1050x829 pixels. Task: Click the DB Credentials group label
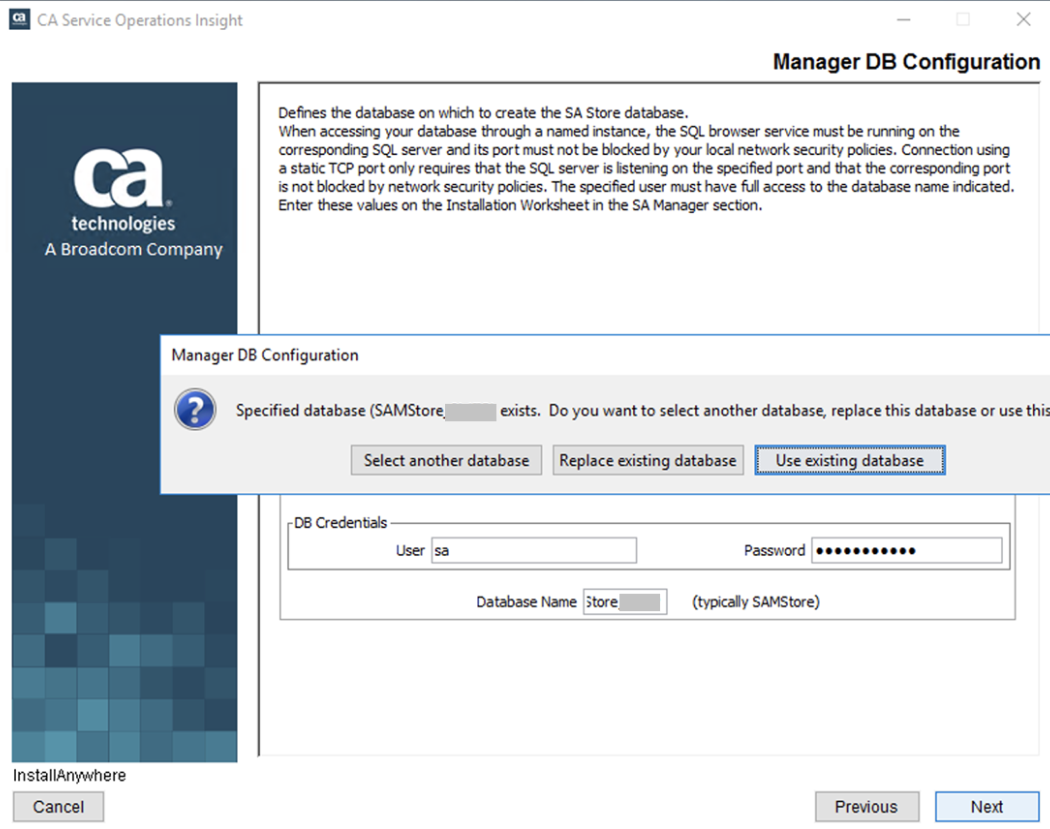click(340, 523)
